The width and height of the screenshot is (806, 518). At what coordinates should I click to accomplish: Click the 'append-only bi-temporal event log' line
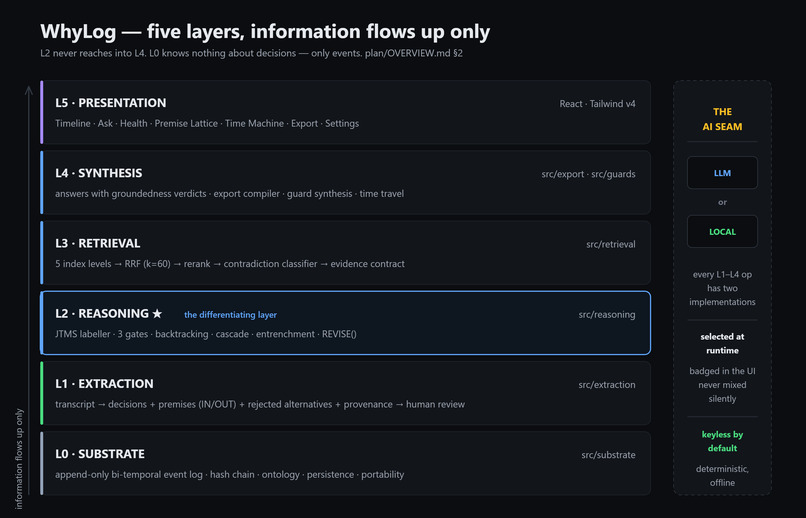click(229, 474)
